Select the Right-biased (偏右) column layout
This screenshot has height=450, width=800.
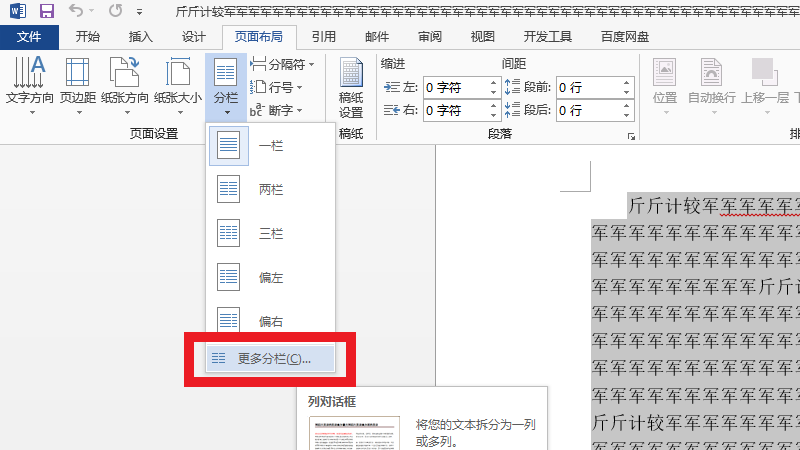pos(268,321)
